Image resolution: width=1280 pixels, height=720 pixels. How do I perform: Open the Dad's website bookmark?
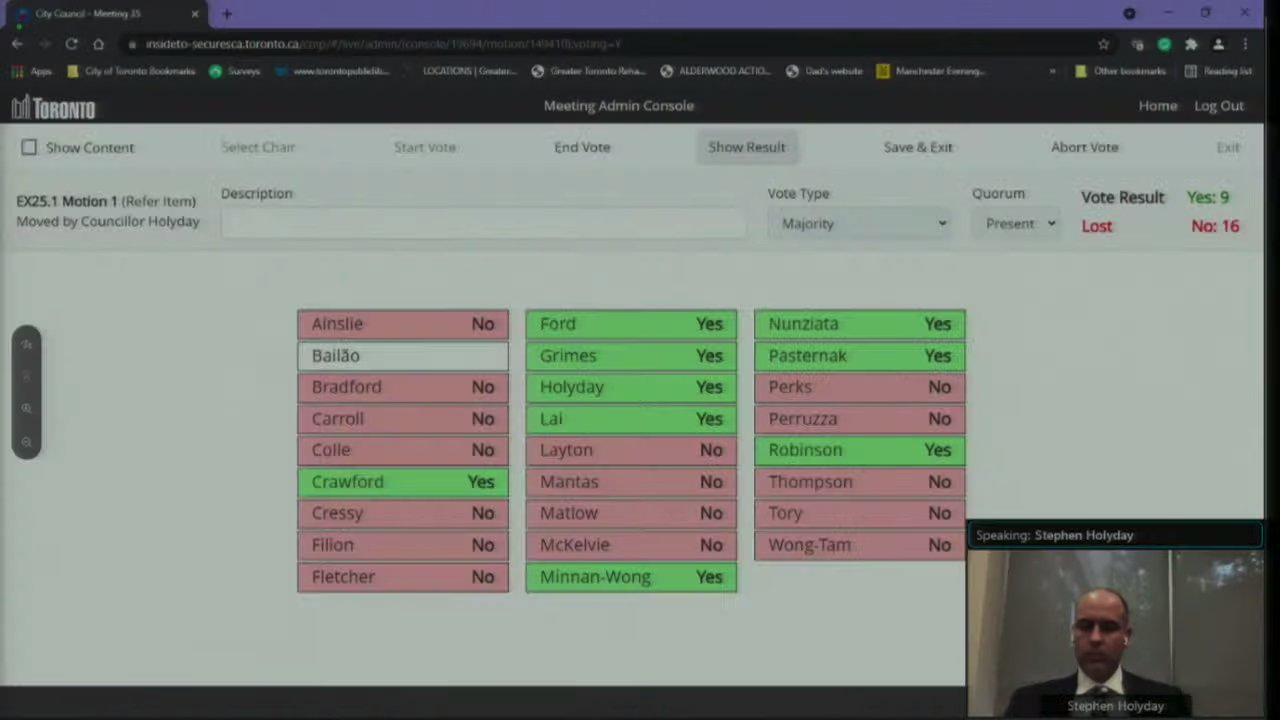(824, 71)
